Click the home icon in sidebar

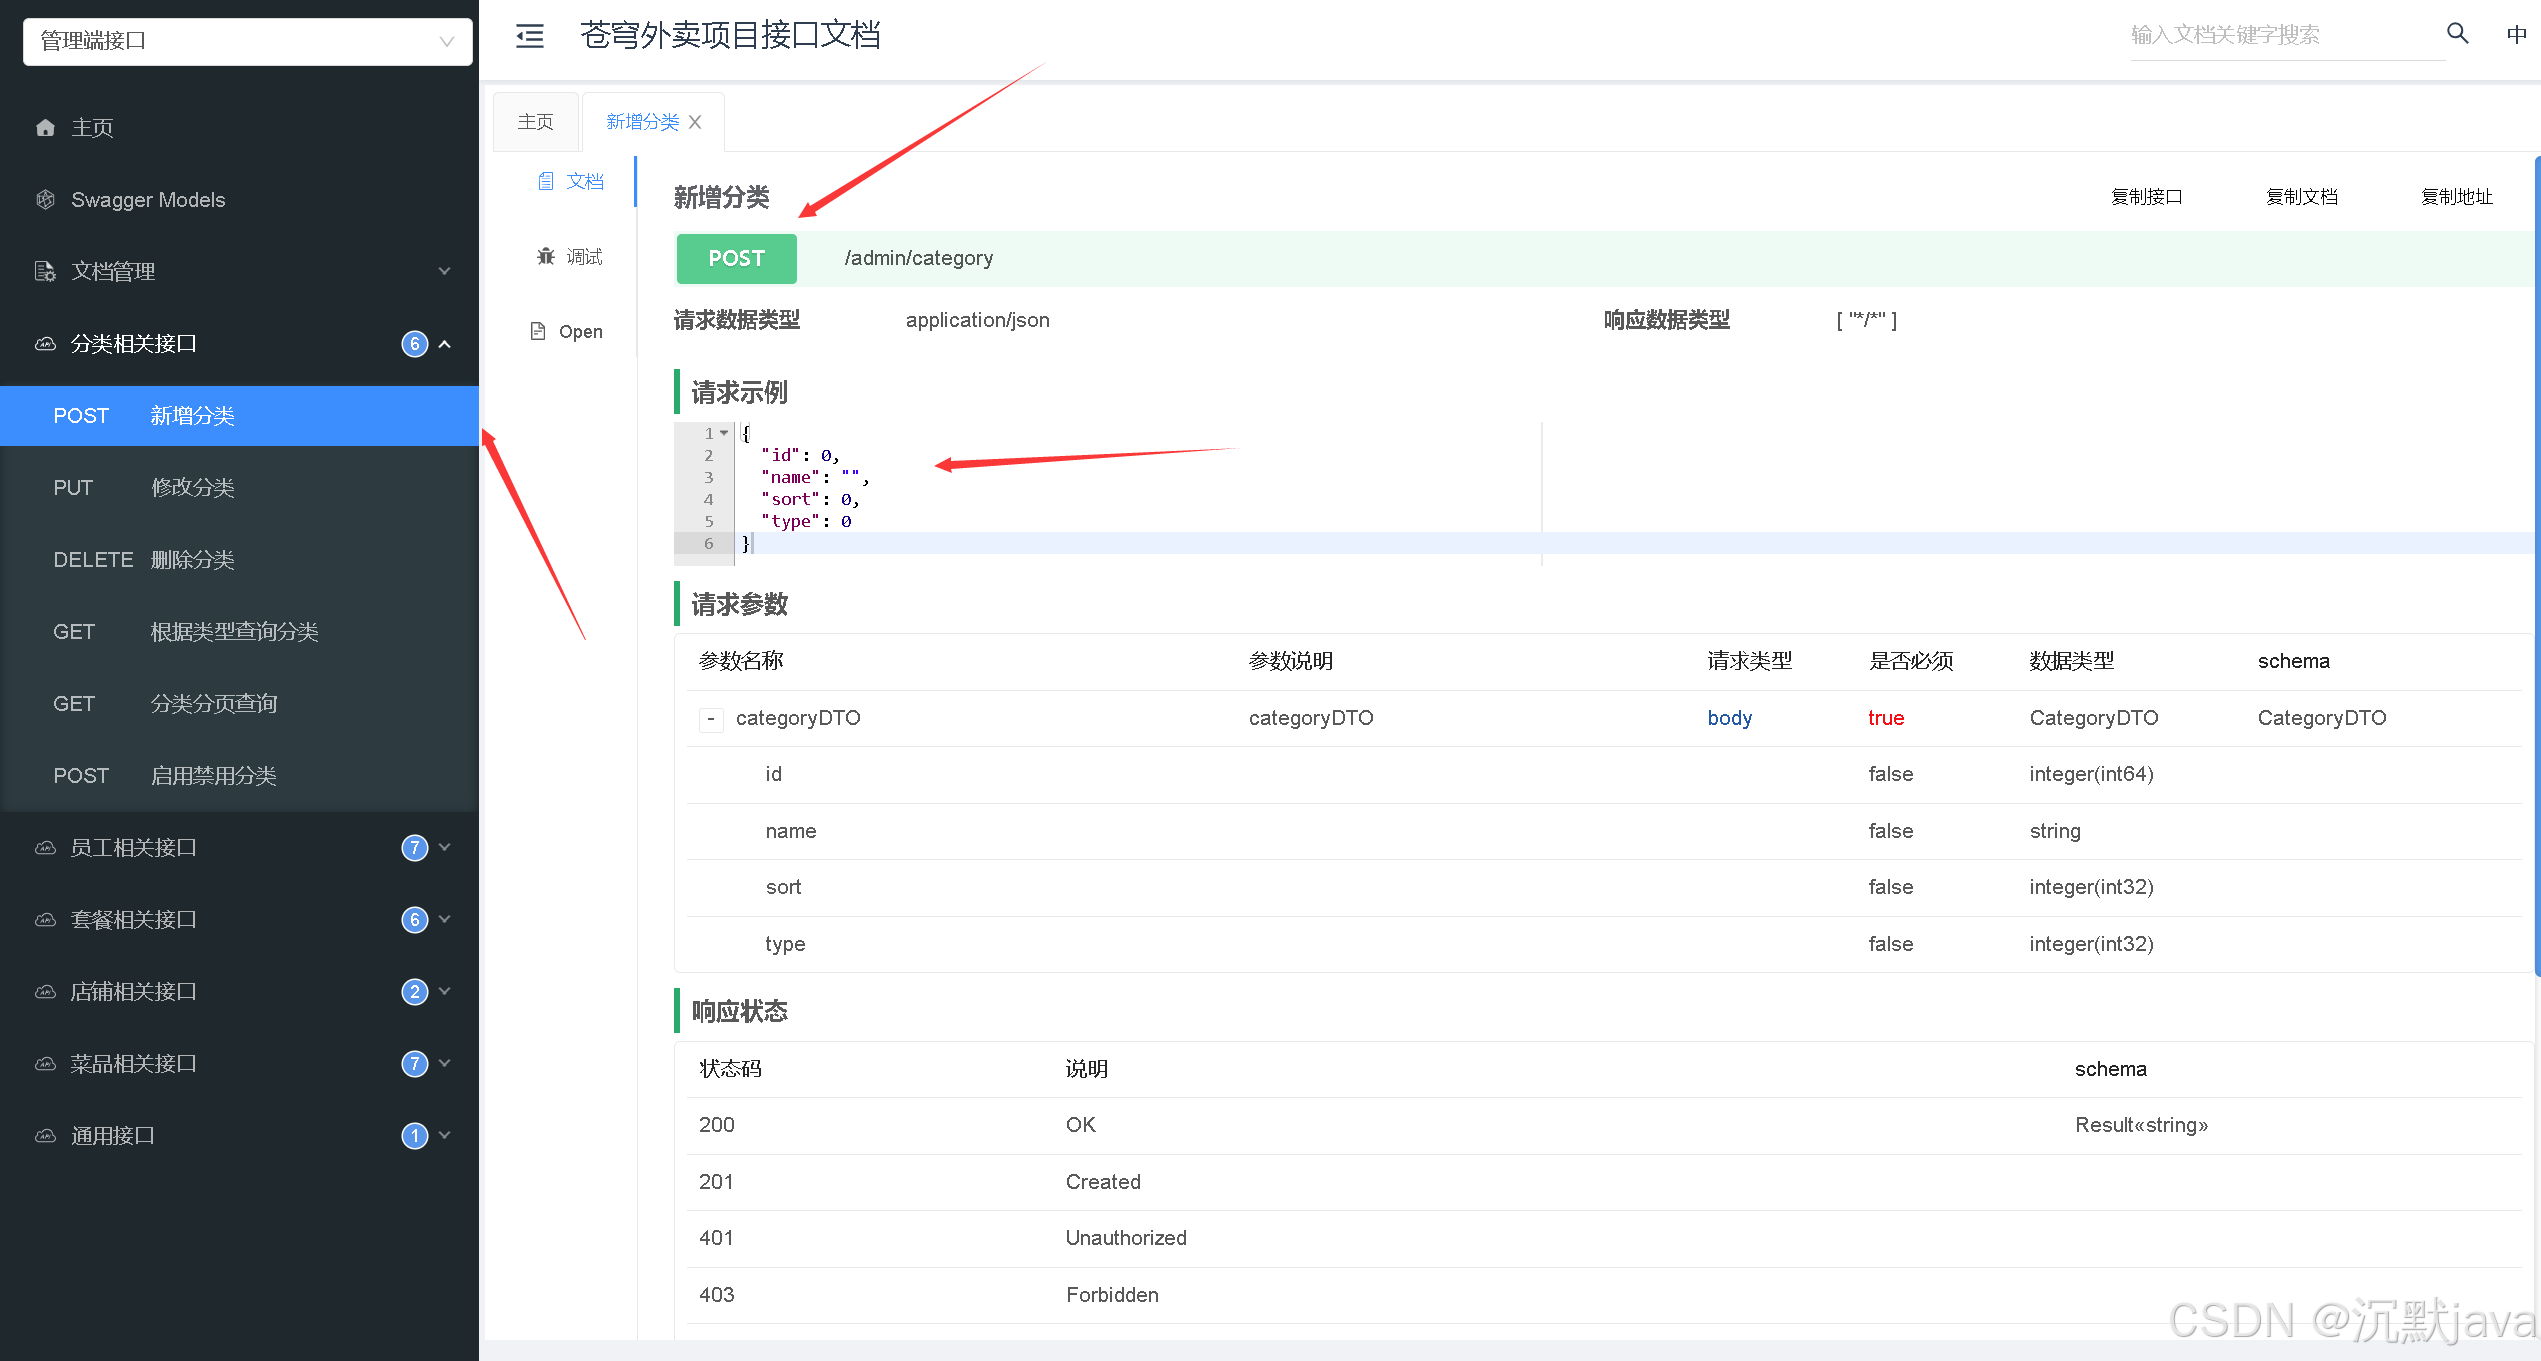click(45, 128)
